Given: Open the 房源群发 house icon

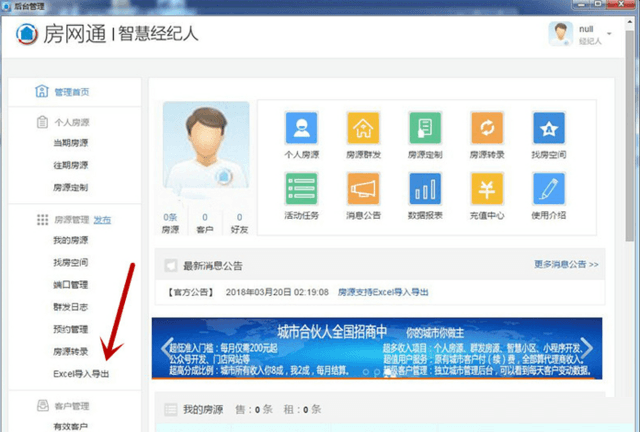Looking at the screenshot, I should 363,128.
